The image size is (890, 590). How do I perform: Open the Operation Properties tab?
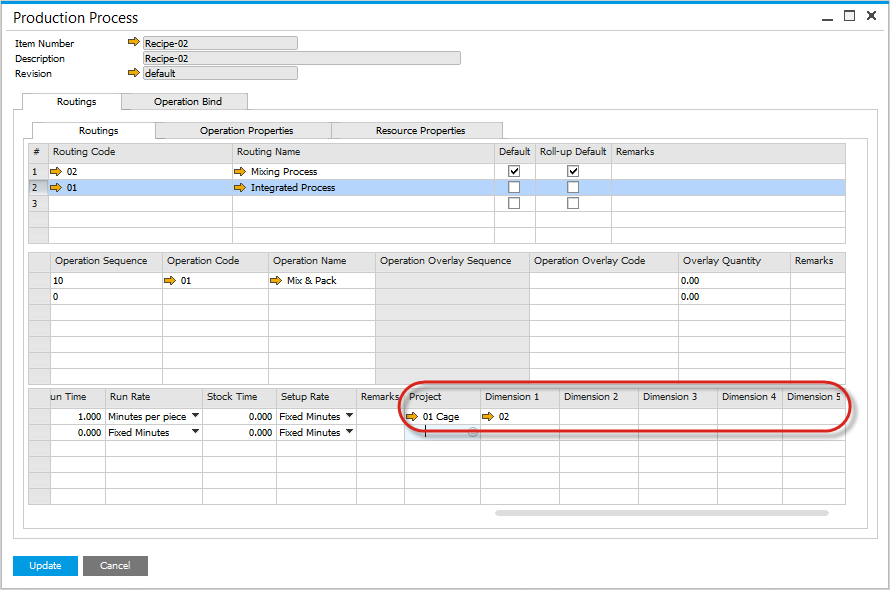246,131
